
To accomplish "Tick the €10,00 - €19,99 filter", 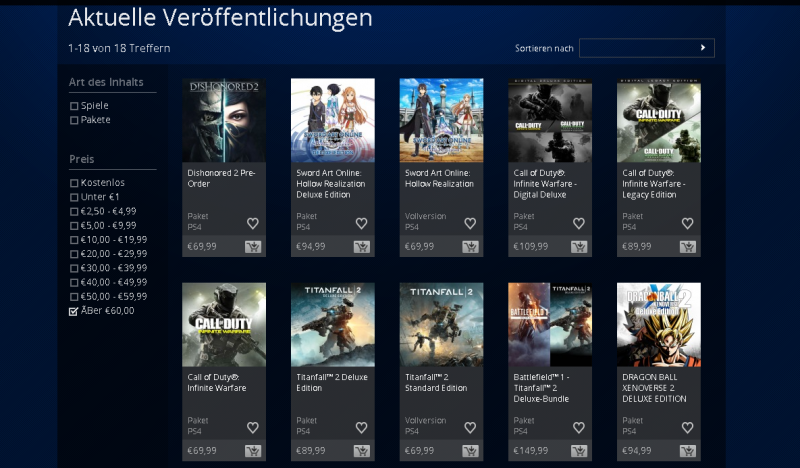I will 74,240.
